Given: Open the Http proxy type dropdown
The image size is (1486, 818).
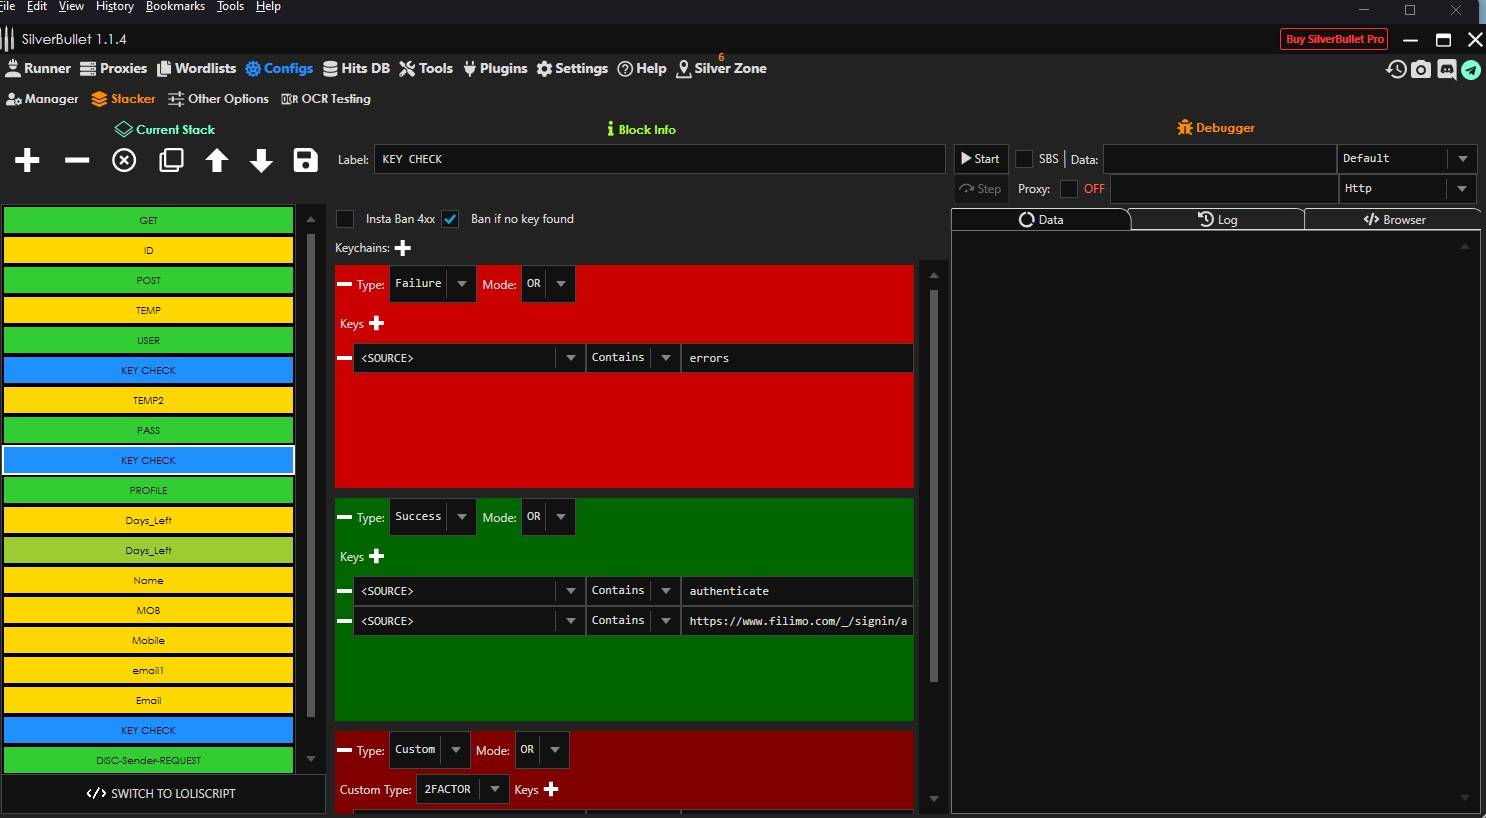Looking at the screenshot, I should 1407,189.
